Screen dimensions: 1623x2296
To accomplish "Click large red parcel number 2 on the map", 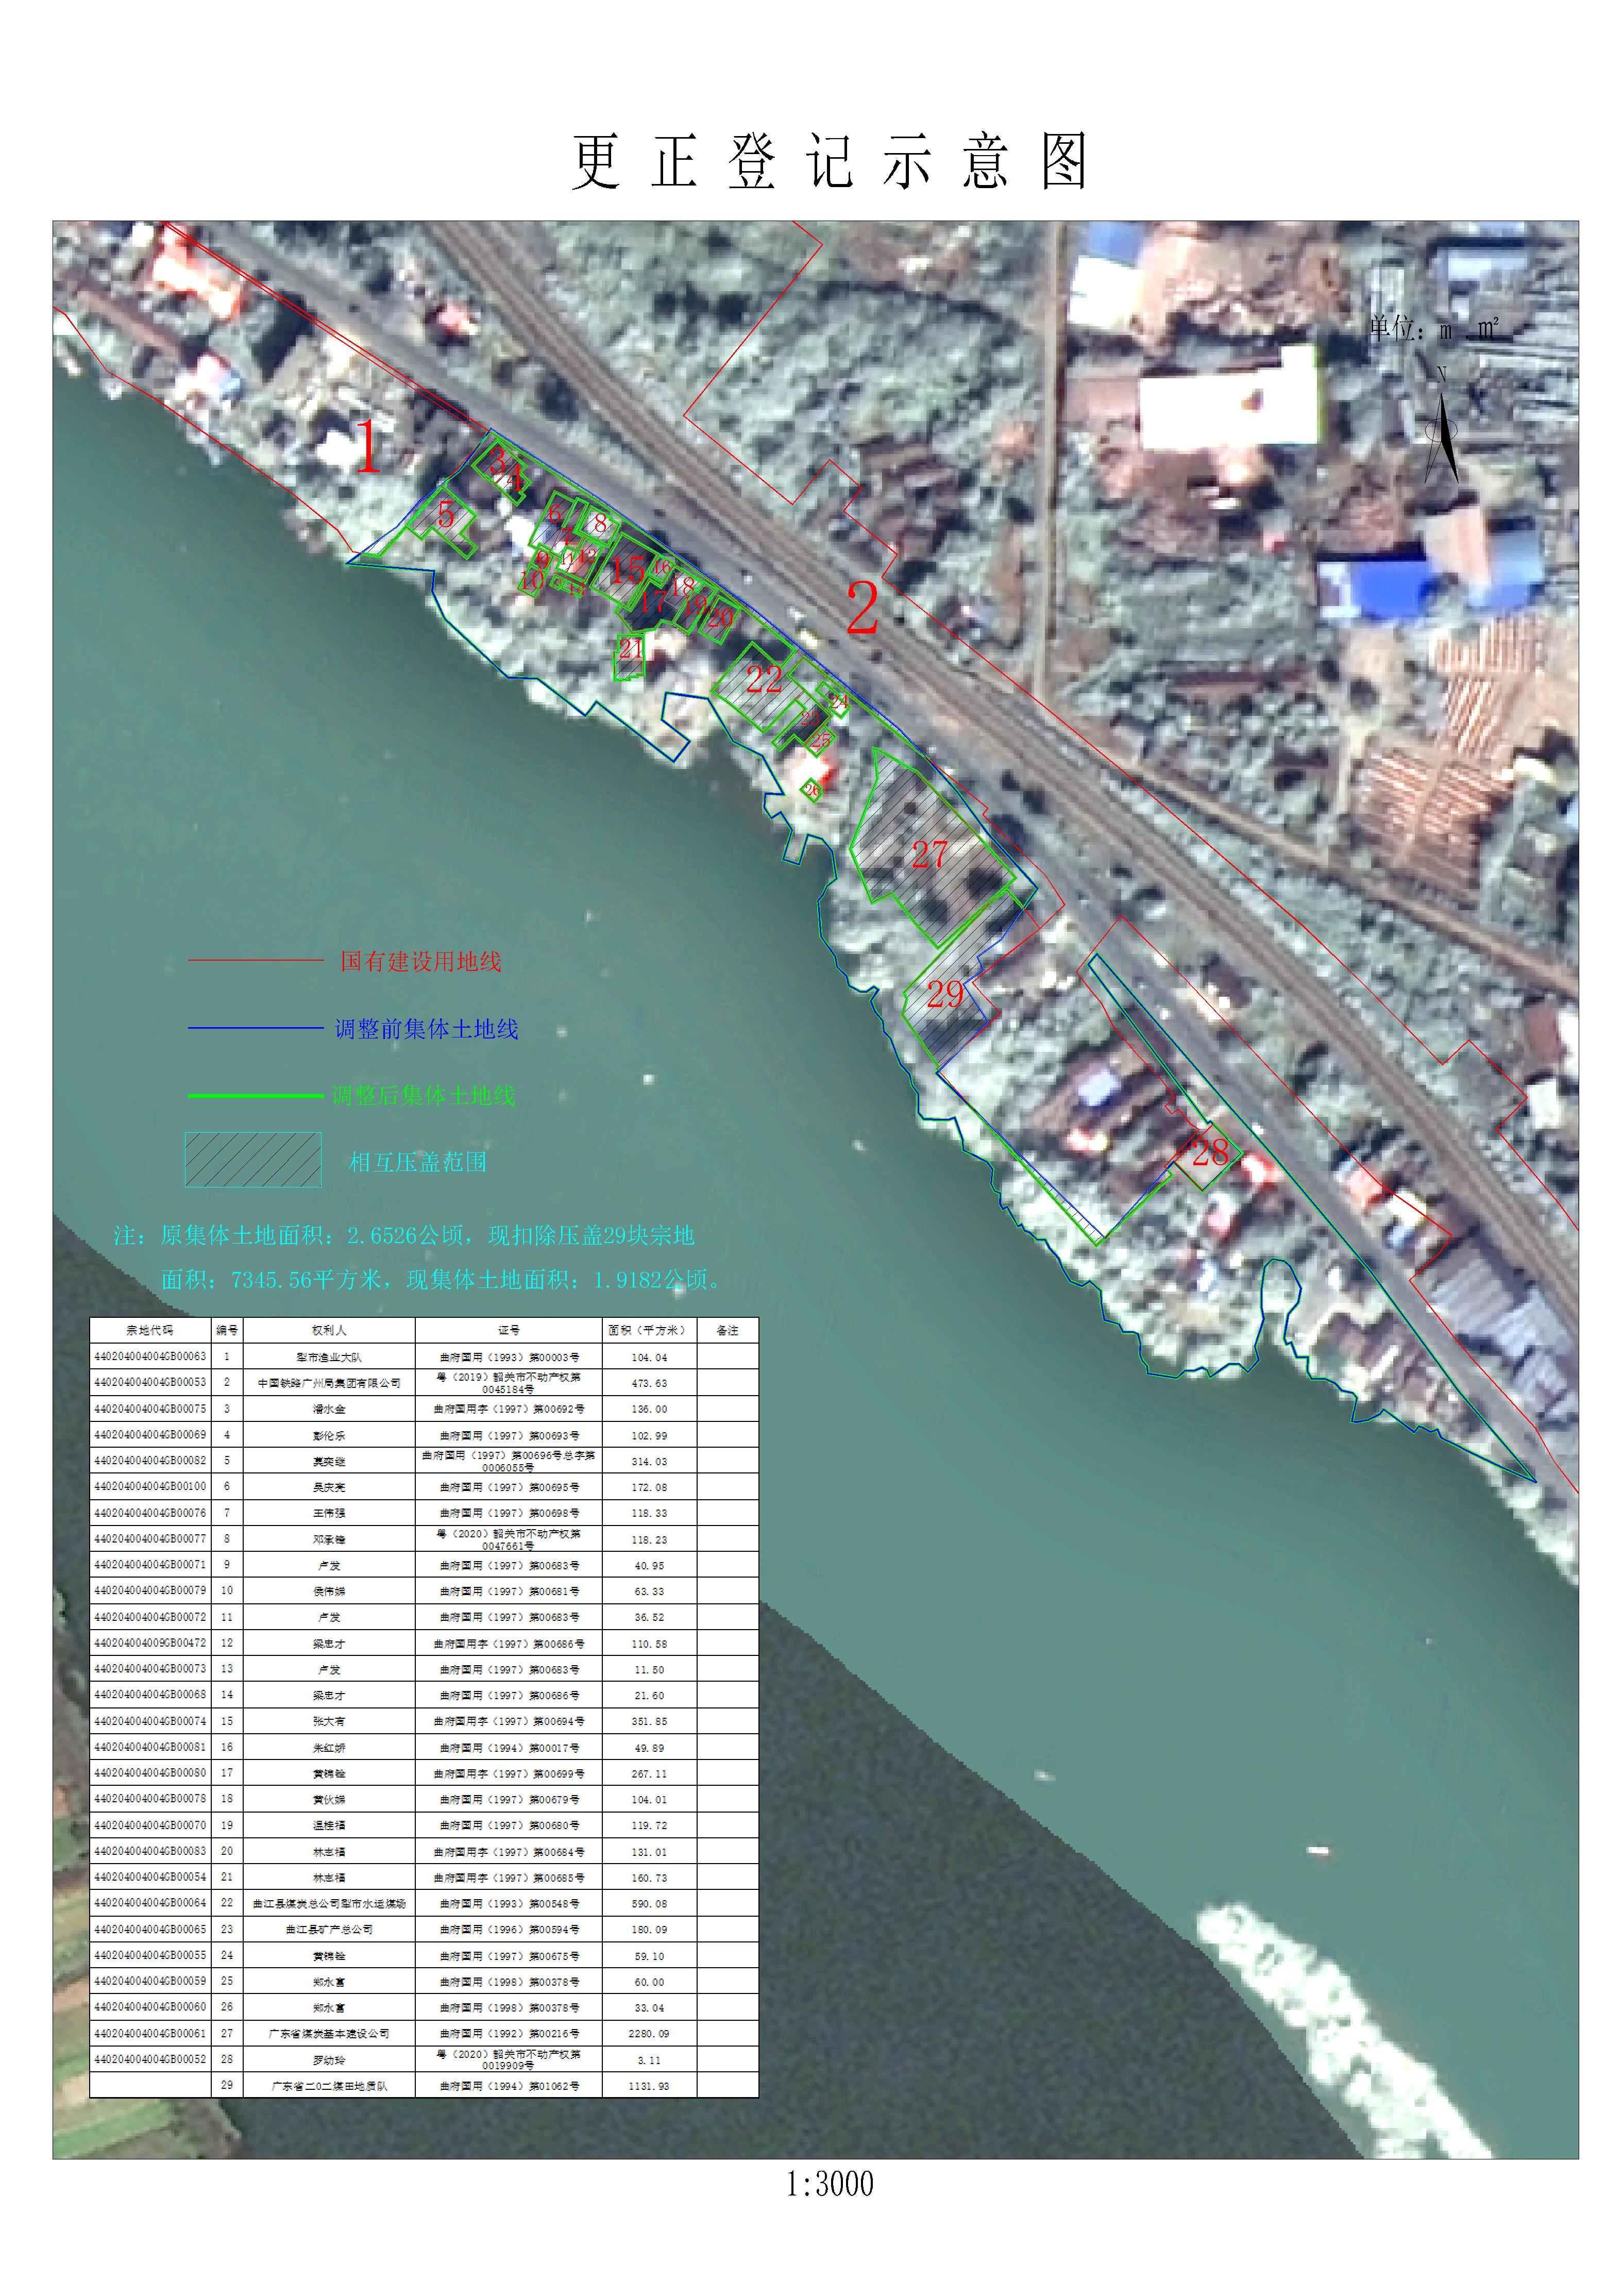I will pos(862,607).
